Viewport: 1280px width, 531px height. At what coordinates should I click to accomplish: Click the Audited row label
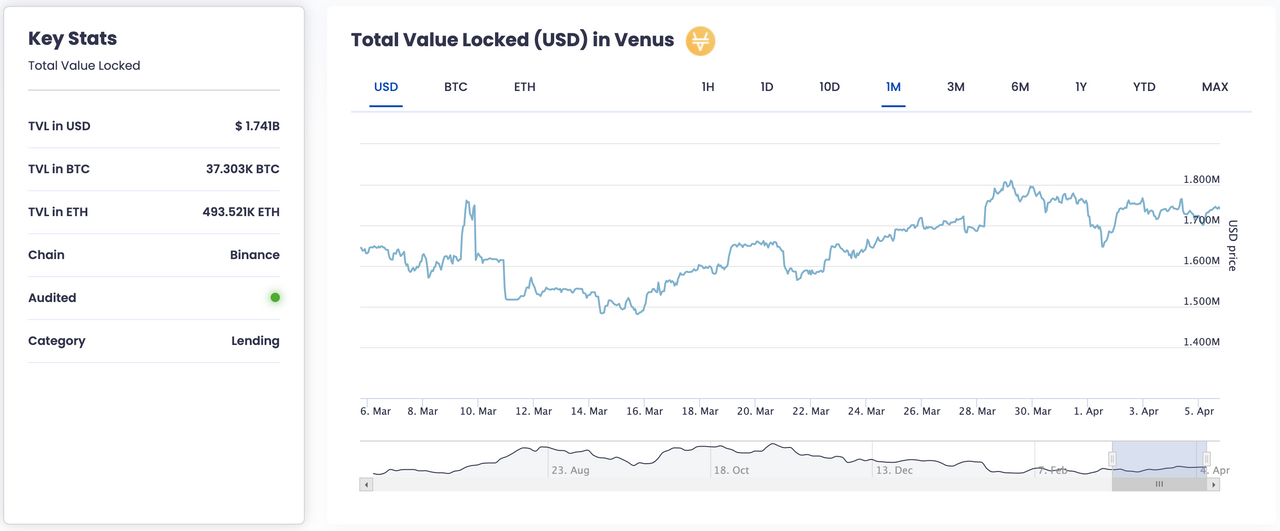point(52,298)
